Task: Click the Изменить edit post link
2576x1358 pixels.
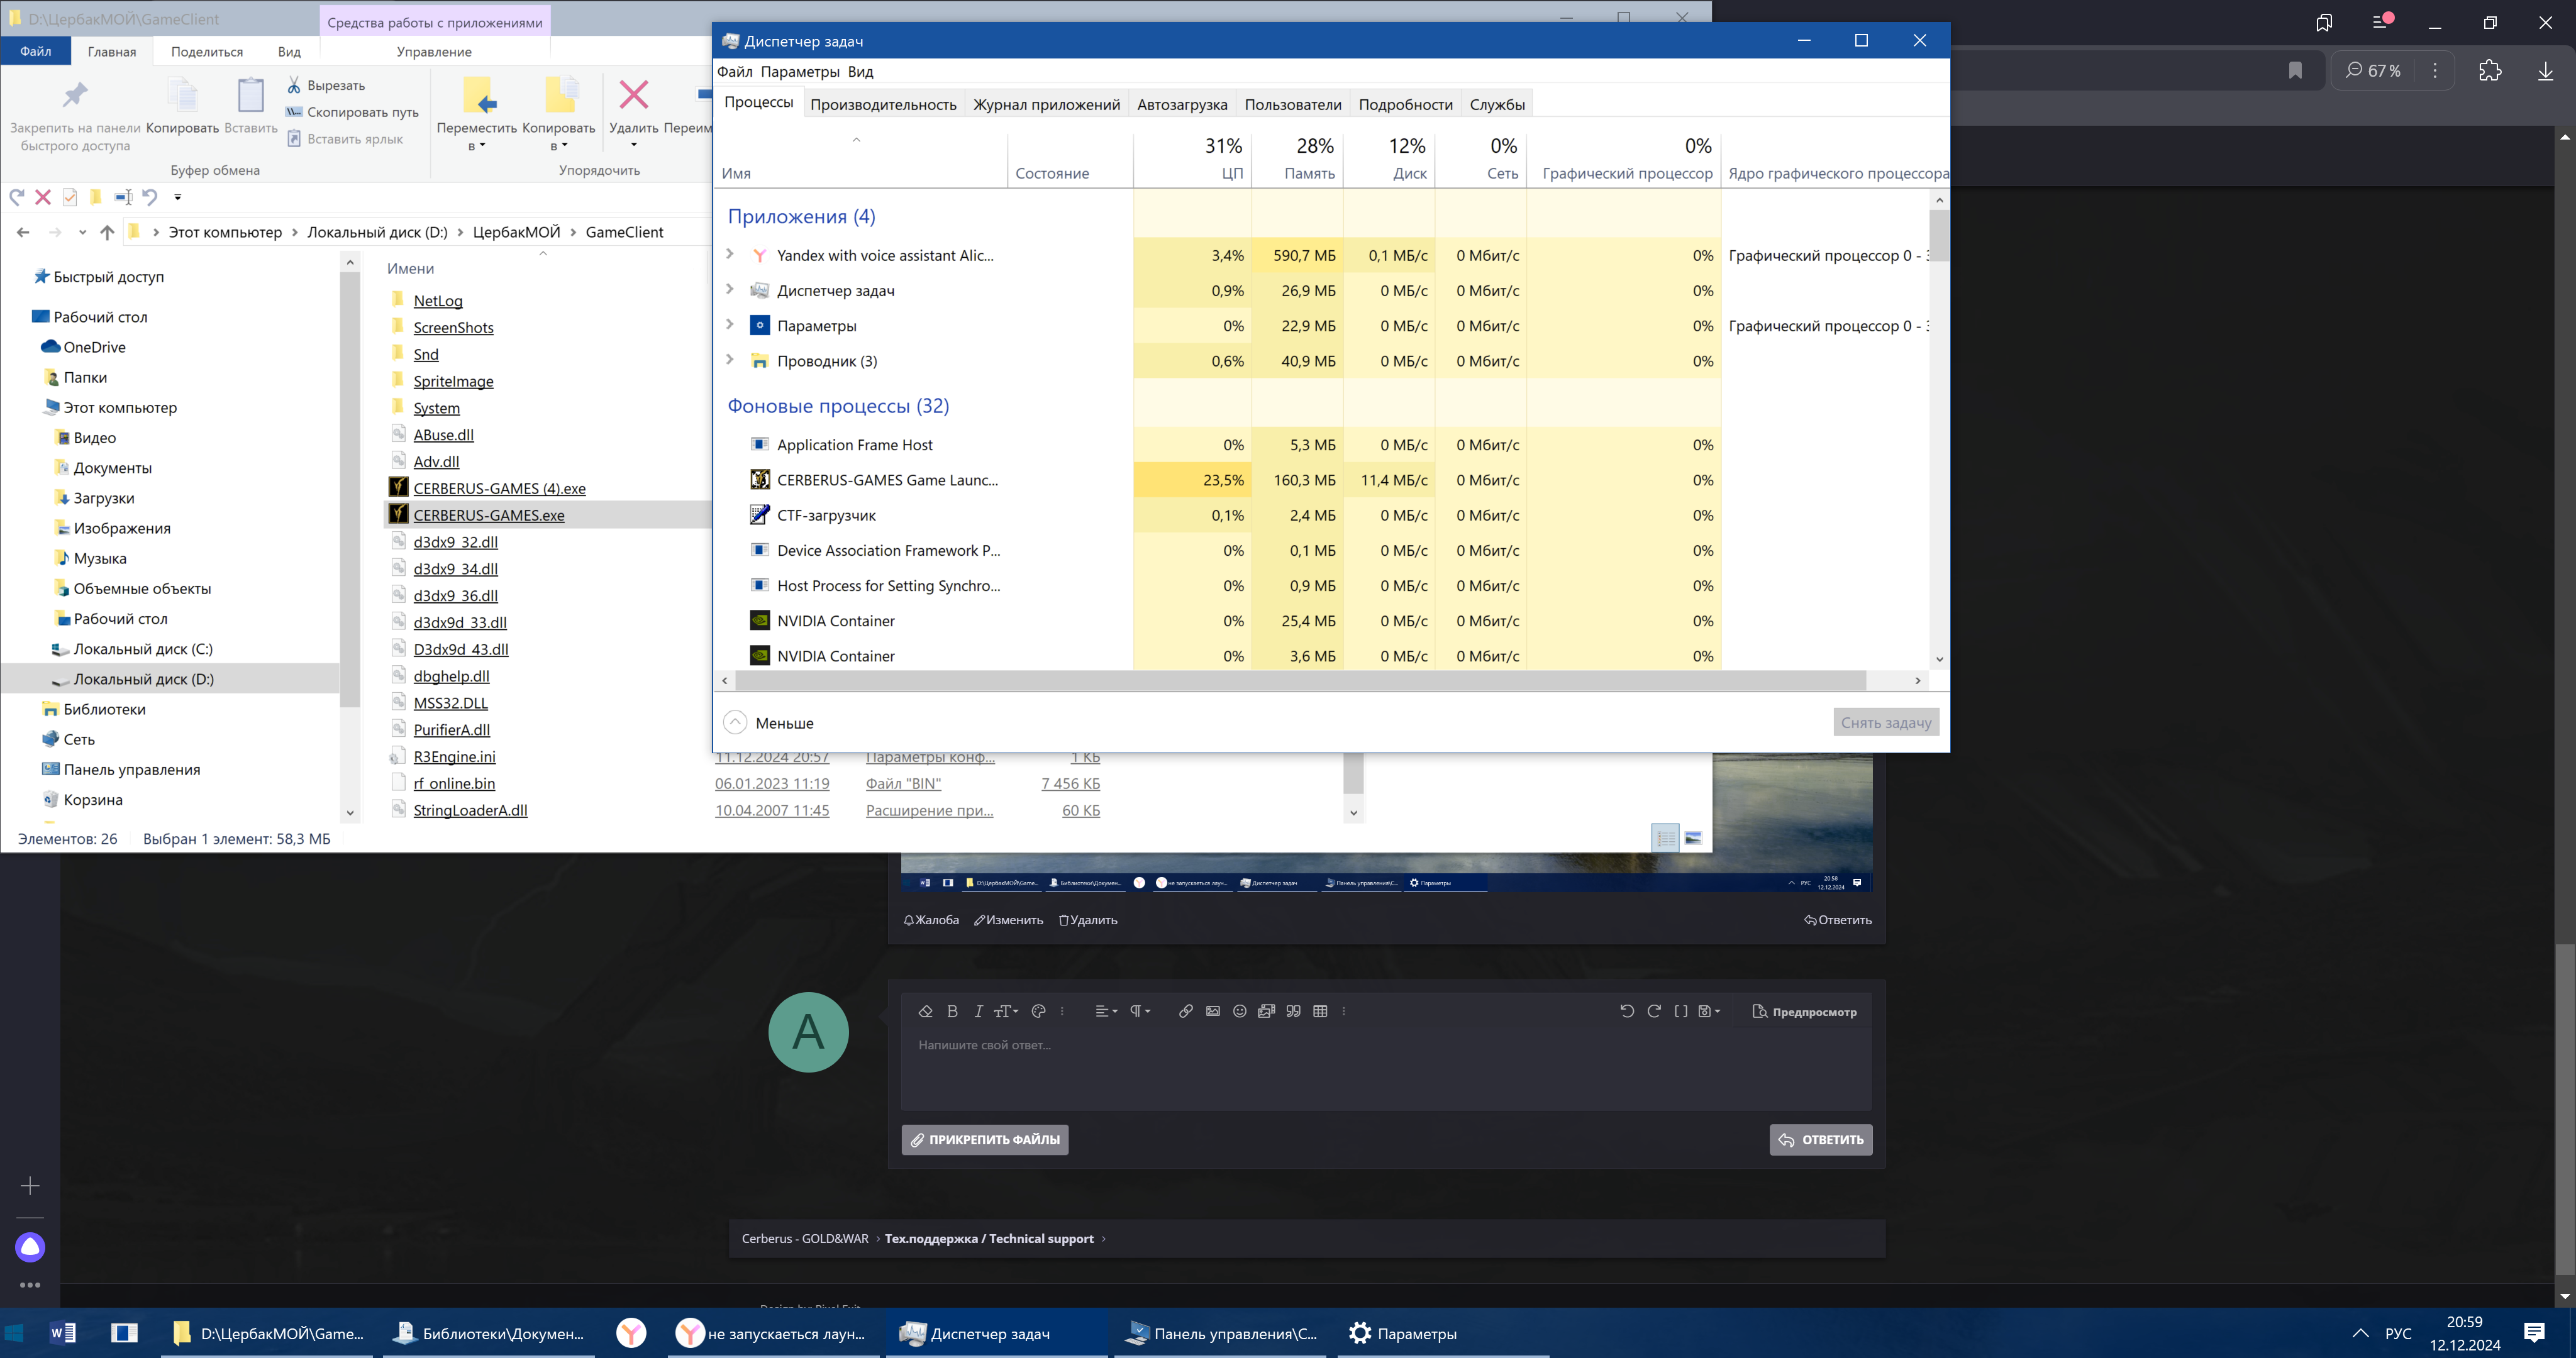Action: click(1008, 920)
